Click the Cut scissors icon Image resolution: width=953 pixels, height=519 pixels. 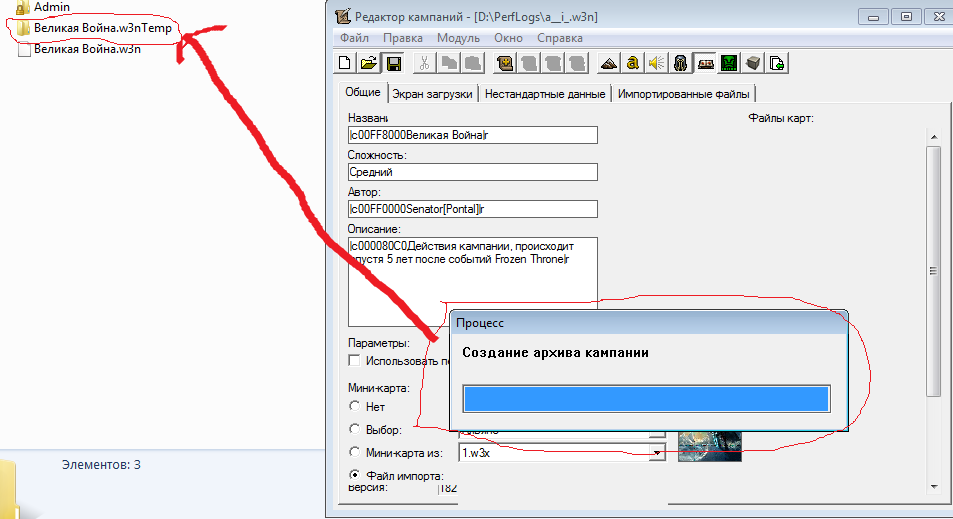(424, 63)
